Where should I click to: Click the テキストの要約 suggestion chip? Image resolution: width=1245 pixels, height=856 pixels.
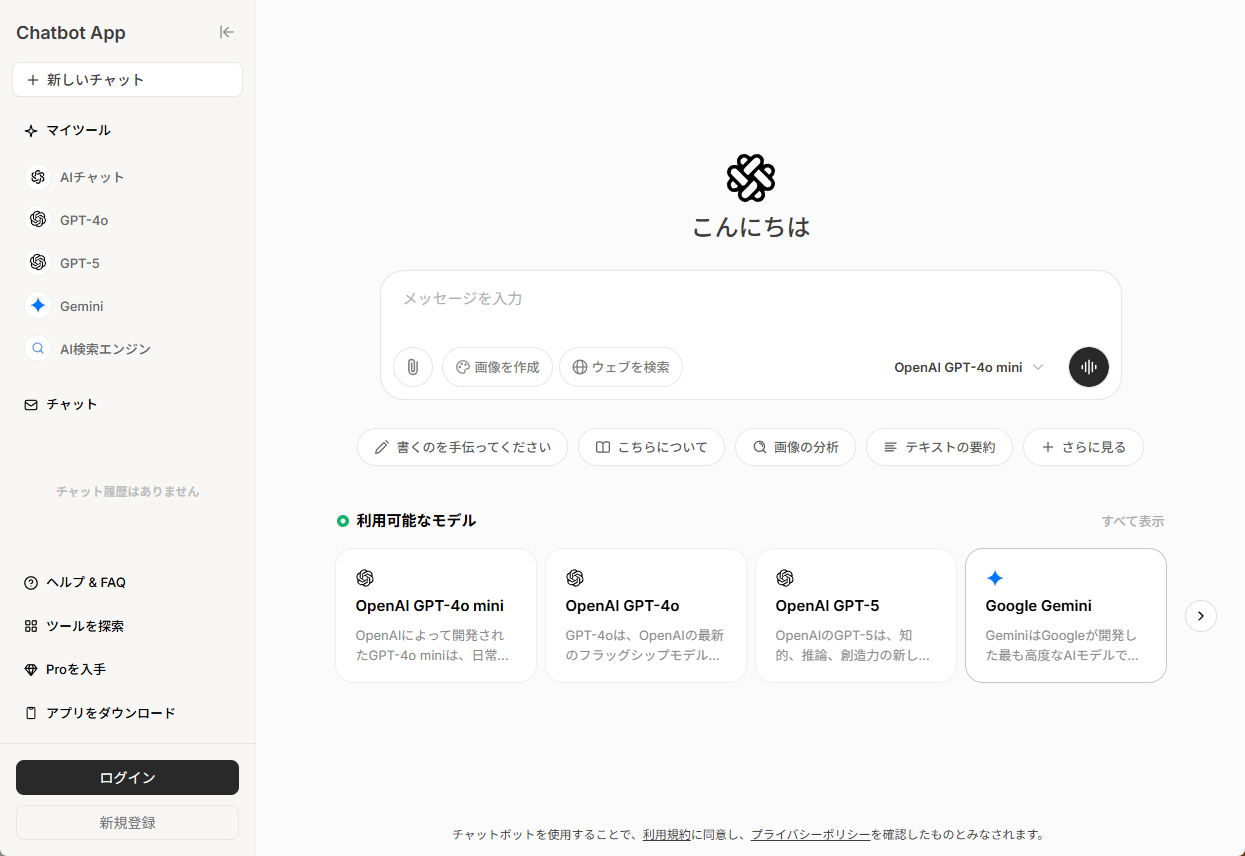pos(939,447)
